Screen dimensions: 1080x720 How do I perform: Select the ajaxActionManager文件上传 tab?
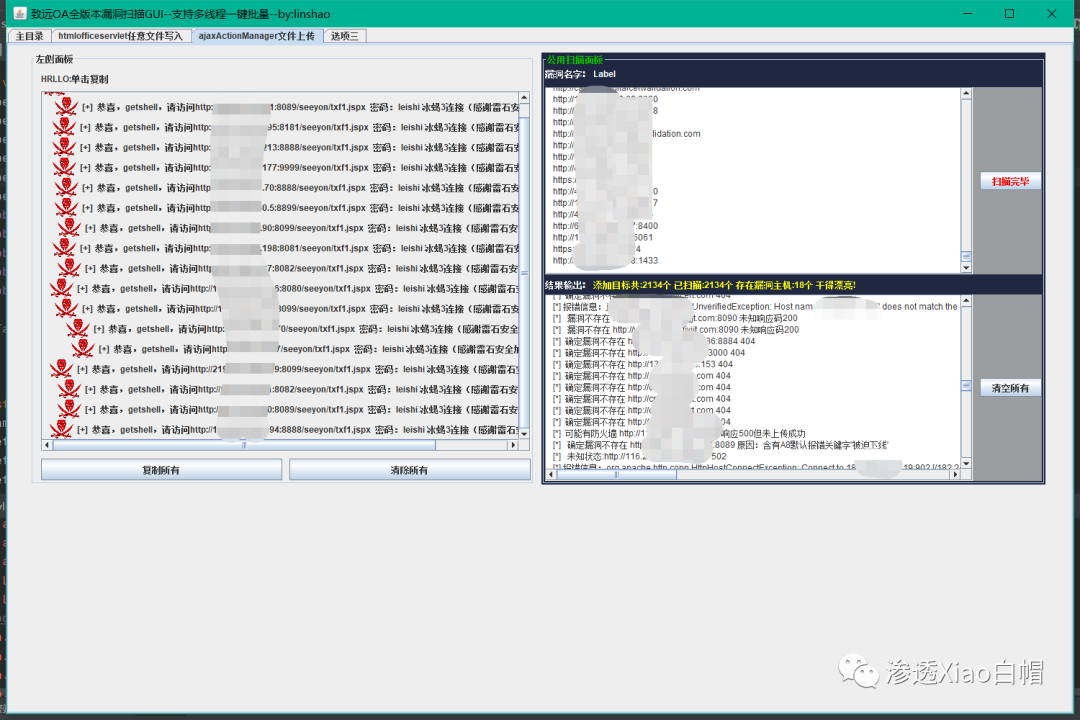(256, 36)
